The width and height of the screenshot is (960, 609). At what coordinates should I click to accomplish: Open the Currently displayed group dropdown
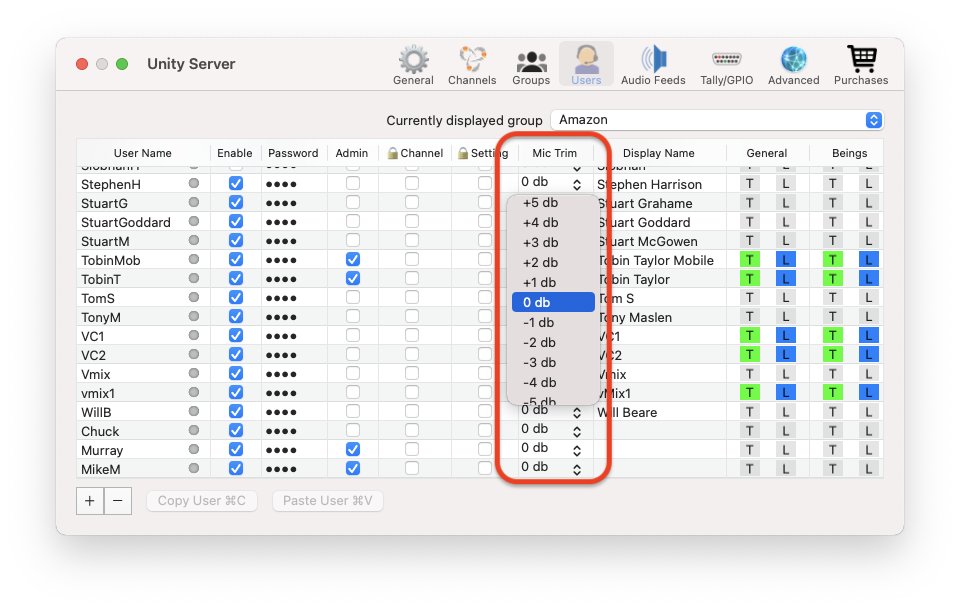point(717,120)
